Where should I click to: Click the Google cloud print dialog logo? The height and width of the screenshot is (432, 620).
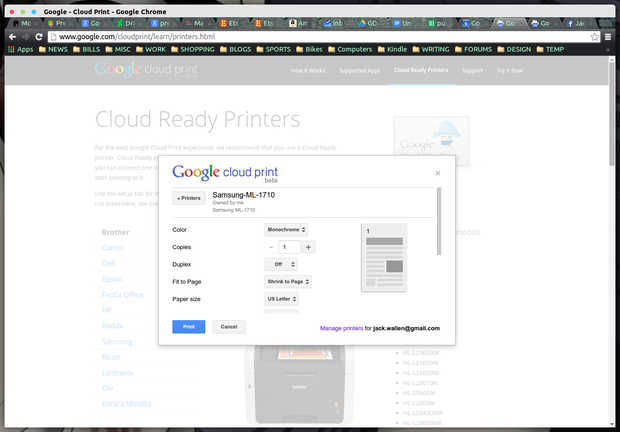click(225, 173)
